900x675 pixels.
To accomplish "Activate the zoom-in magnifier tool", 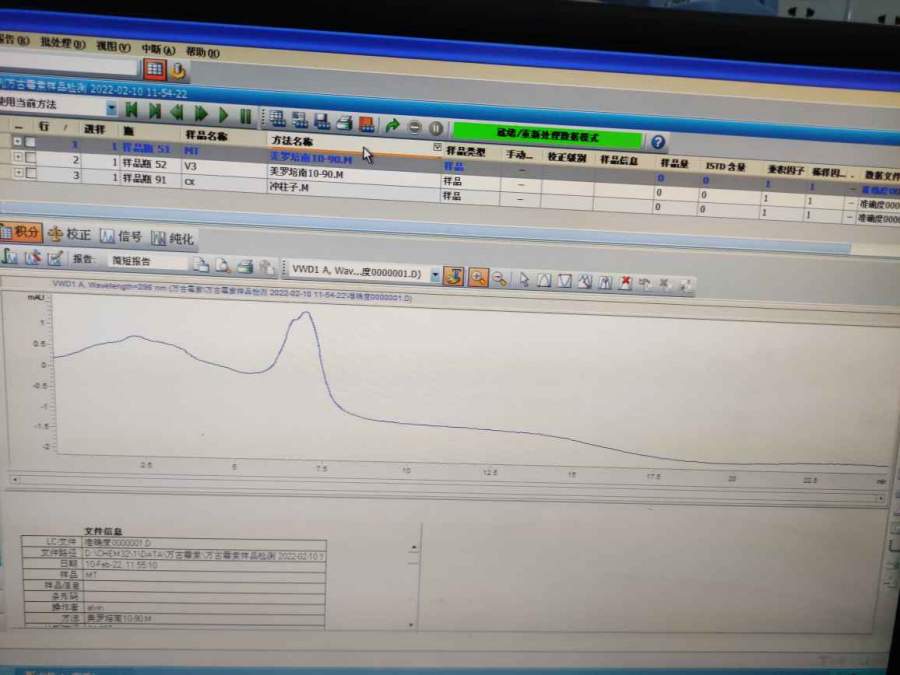I will point(478,278).
